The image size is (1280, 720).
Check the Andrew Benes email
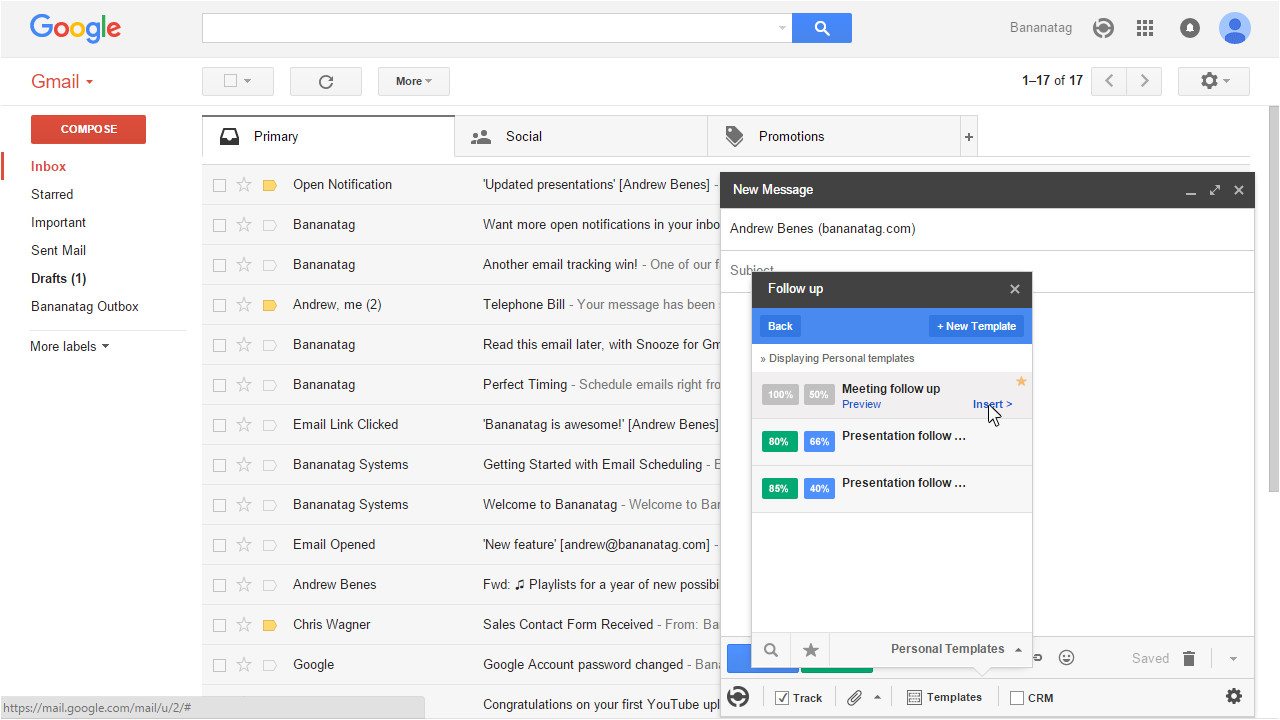click(x=220, y=585)
